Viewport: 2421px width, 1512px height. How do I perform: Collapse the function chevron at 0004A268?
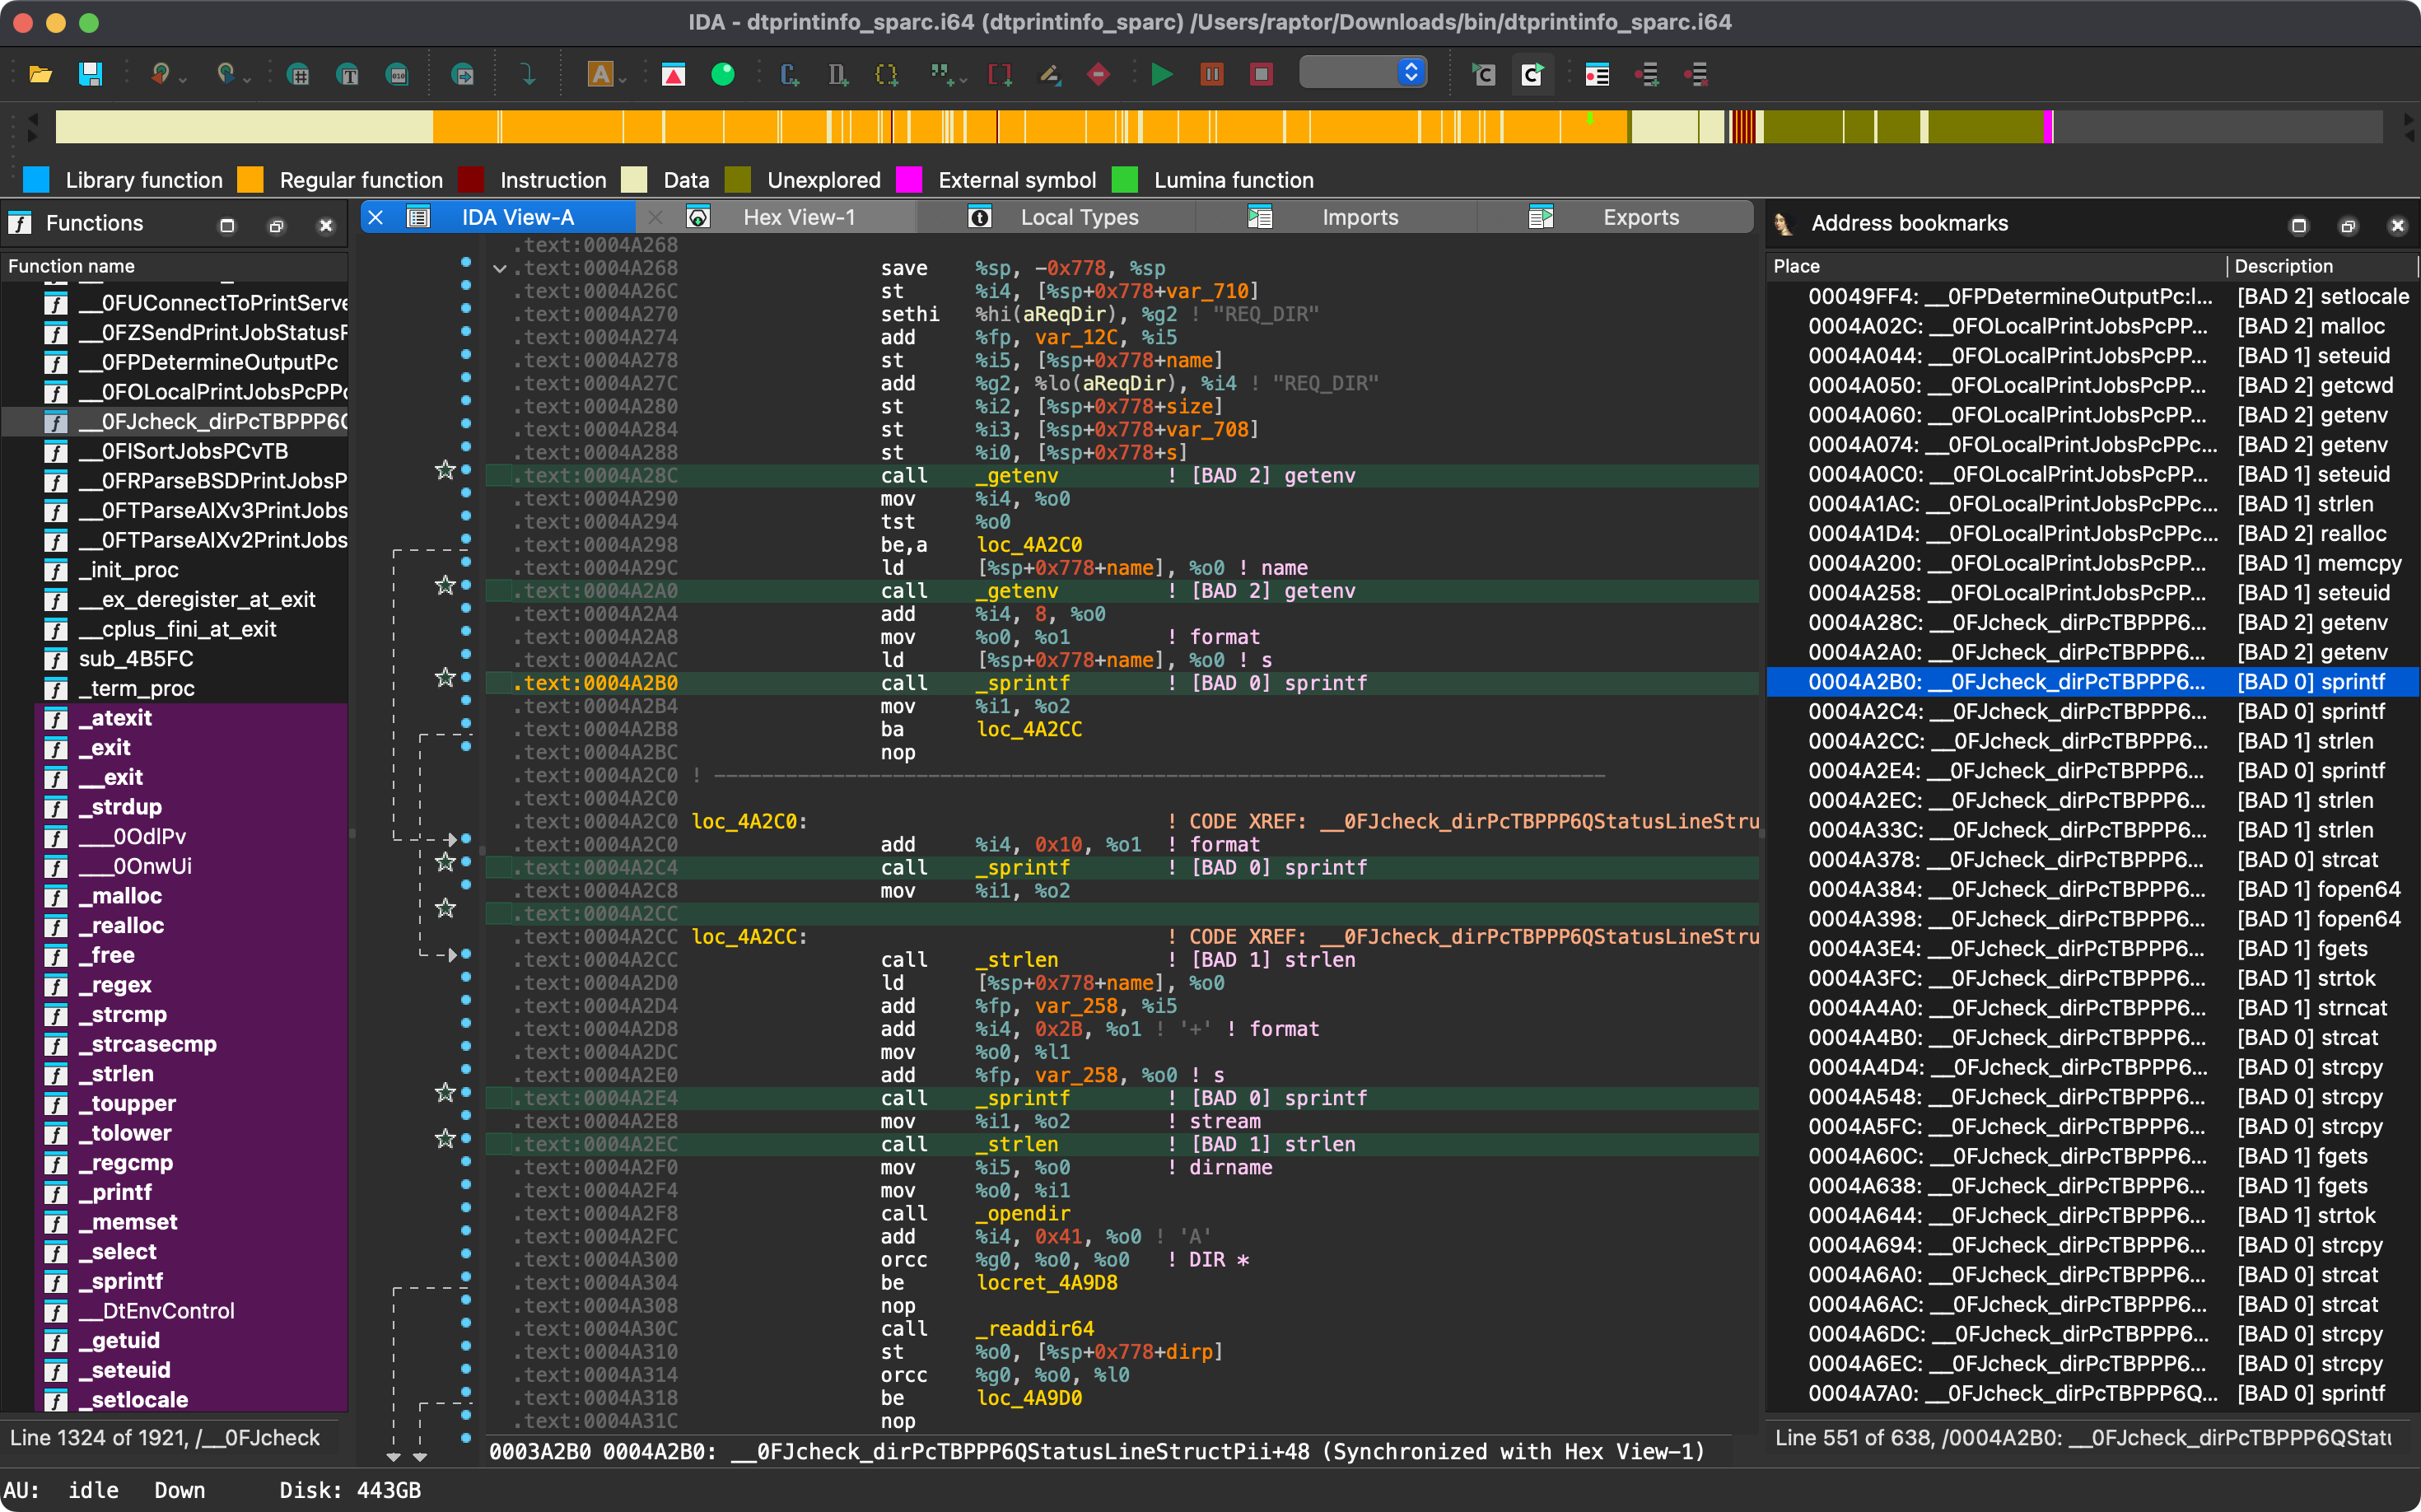[500, 268]
